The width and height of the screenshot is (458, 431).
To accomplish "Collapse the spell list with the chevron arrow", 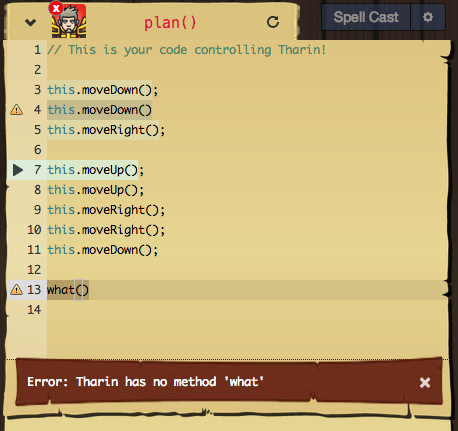I will point(30,22).
